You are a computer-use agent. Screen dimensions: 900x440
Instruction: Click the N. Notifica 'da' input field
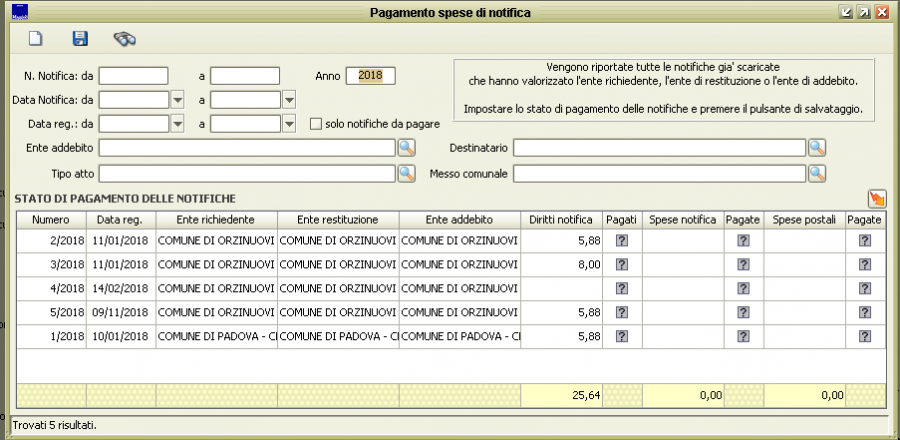click(x=133, y=76)
